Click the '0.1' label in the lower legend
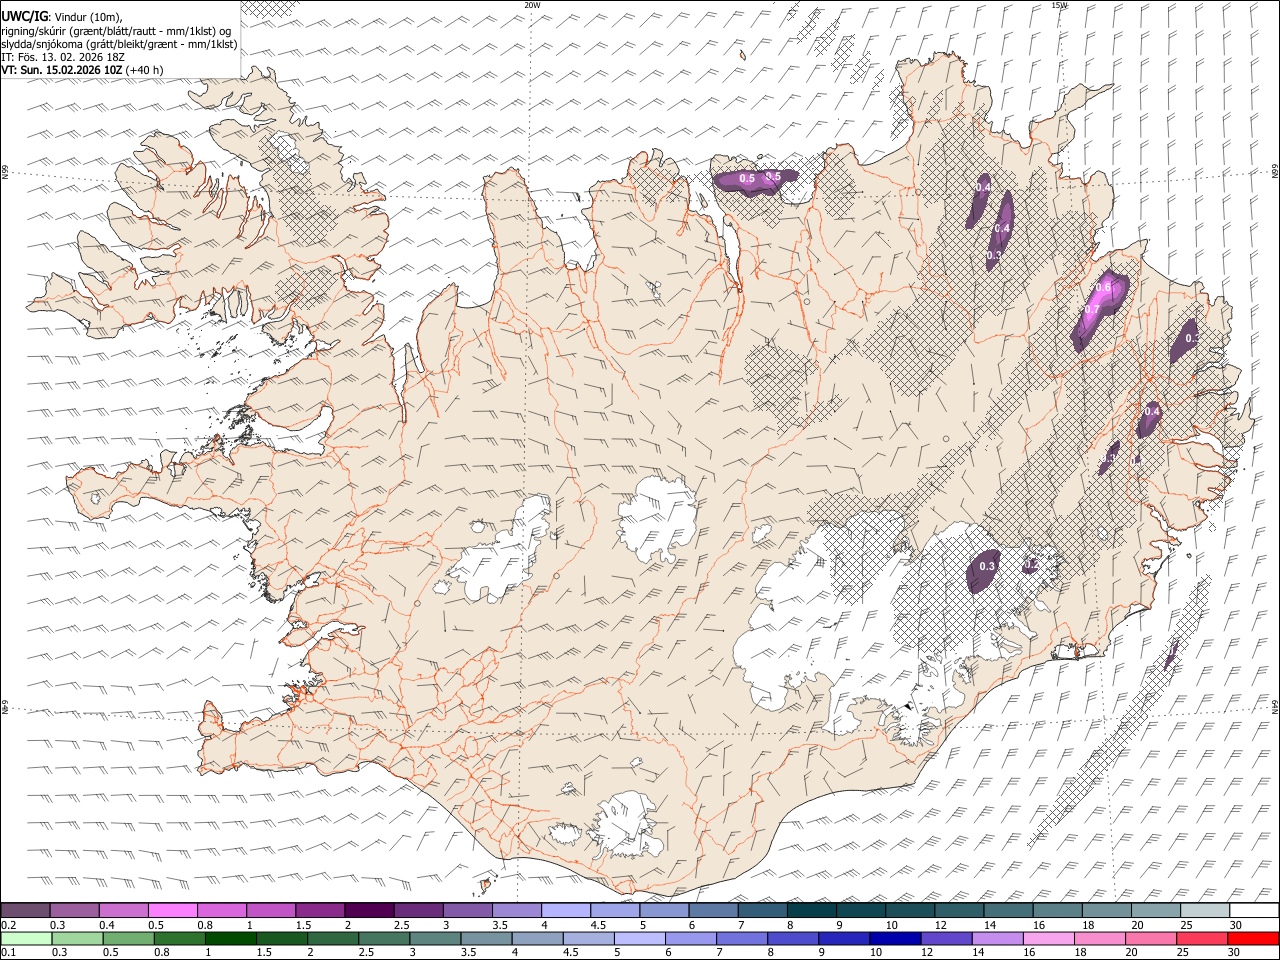 (6, 952)
